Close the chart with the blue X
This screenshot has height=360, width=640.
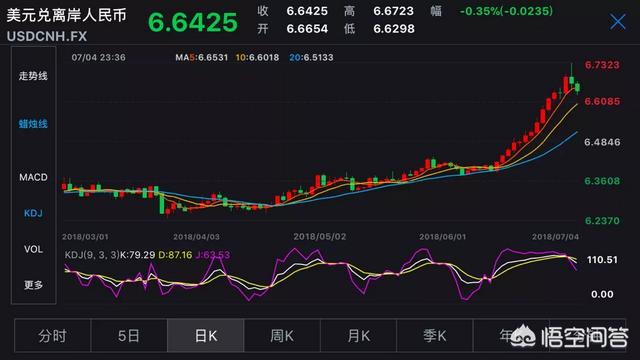click(x=618, y=22)
